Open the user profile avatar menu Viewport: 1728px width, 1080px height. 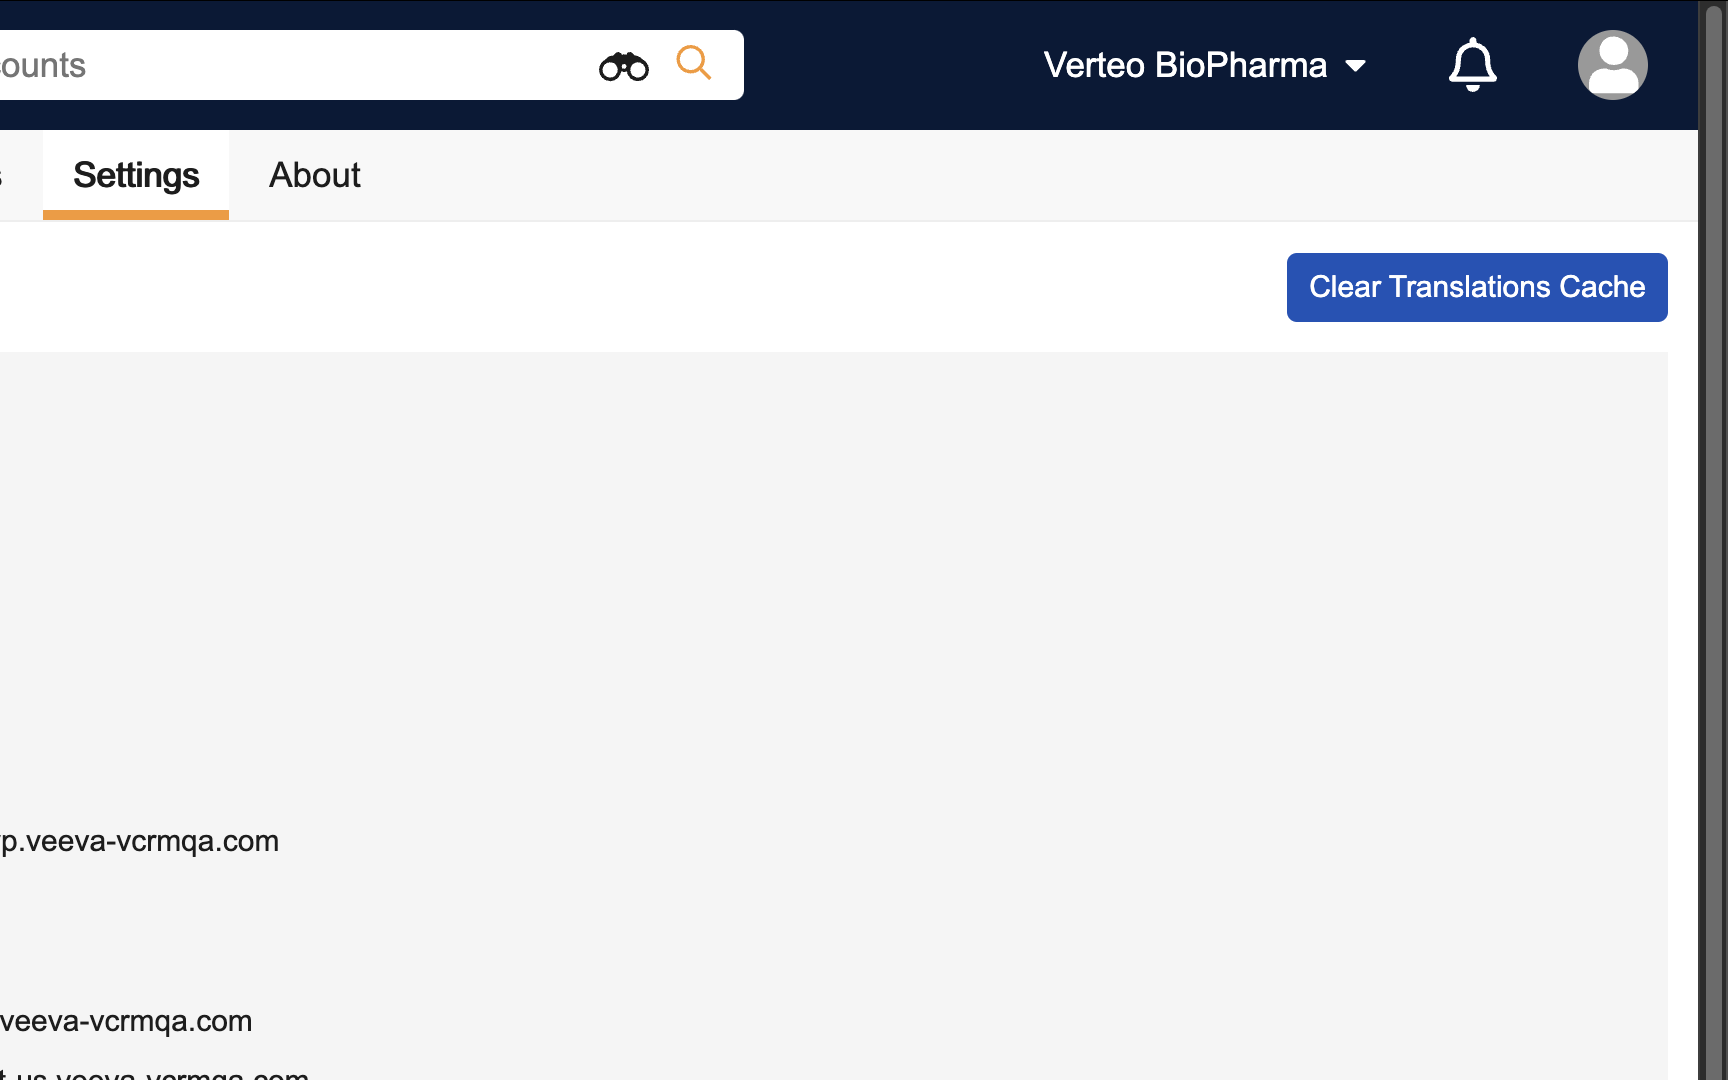point(1612,65)
